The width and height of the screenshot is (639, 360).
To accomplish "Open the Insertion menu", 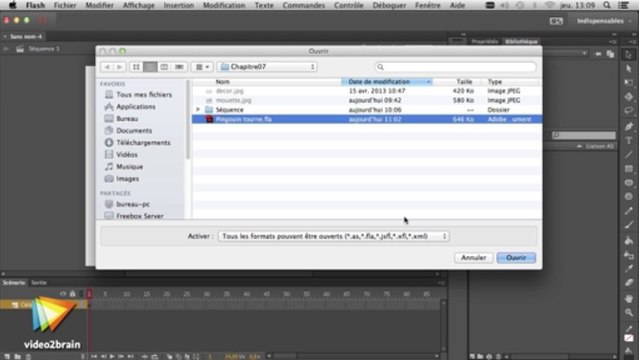I will pyautogui.click(x=178, y=5).
